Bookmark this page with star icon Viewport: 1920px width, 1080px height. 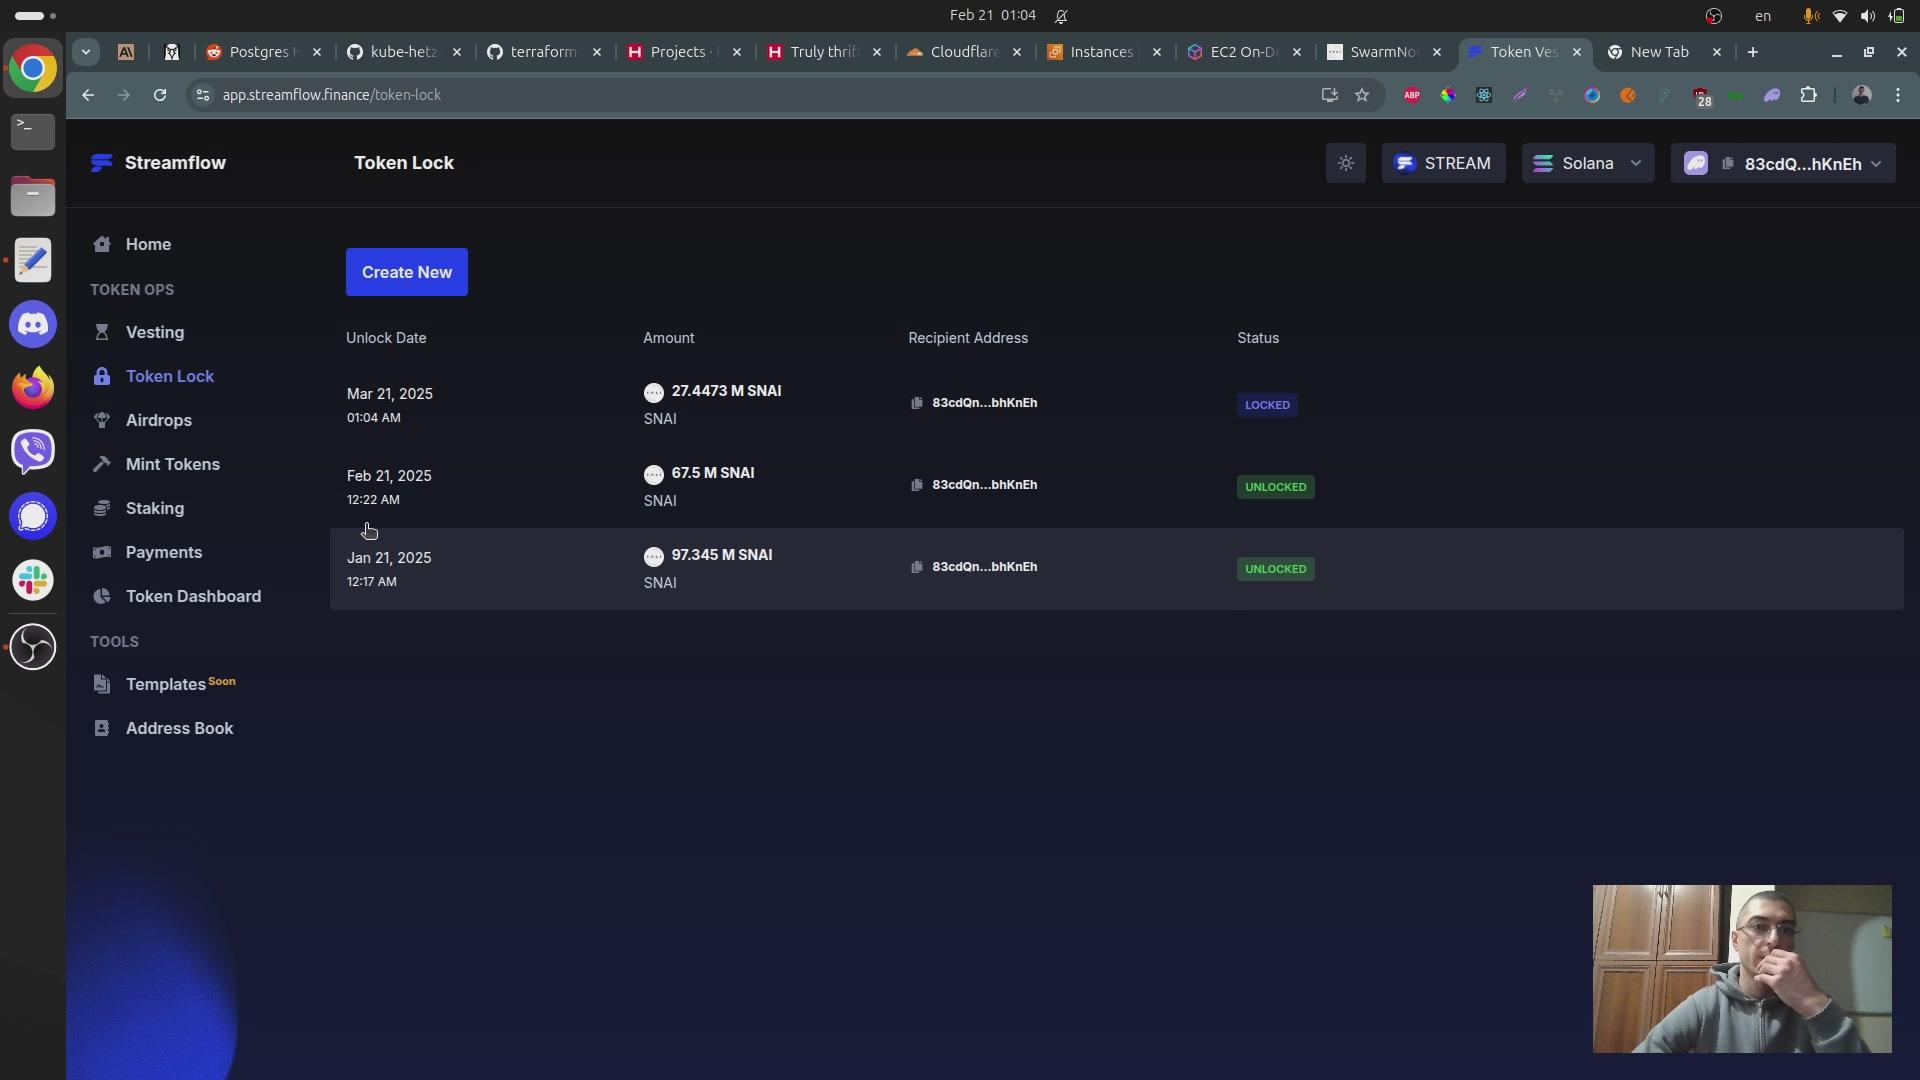pos(1362,95)
